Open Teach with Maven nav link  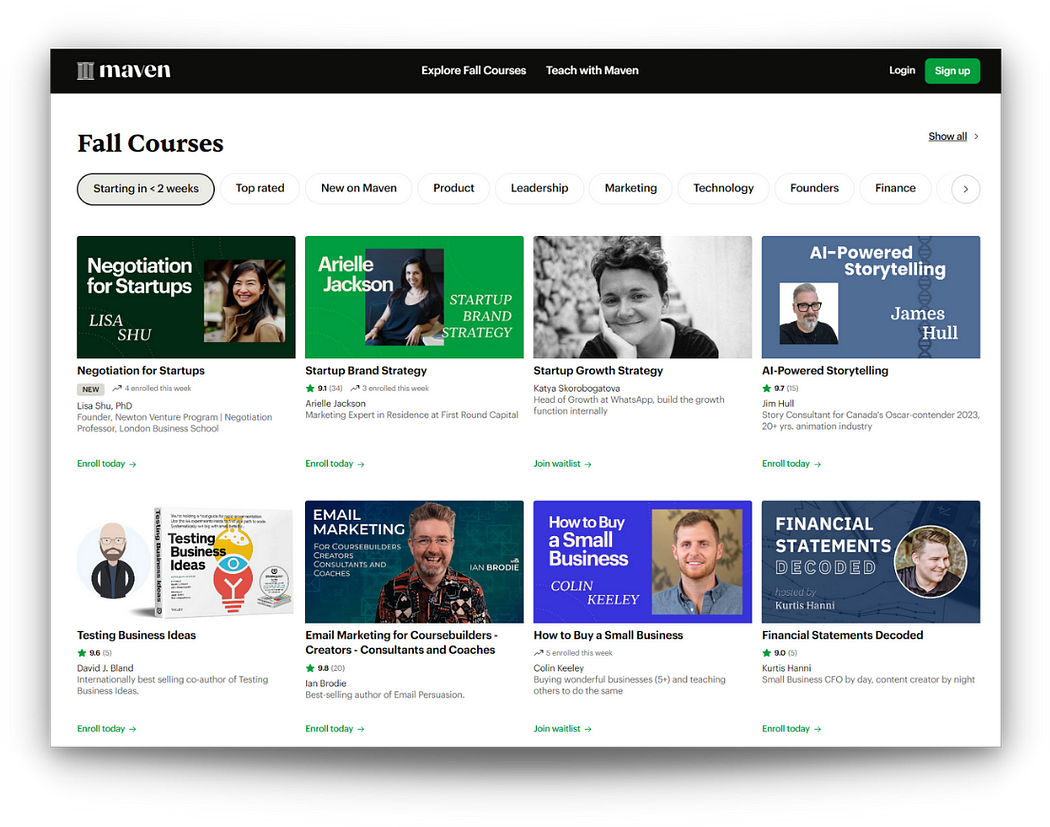pos(592,70)
